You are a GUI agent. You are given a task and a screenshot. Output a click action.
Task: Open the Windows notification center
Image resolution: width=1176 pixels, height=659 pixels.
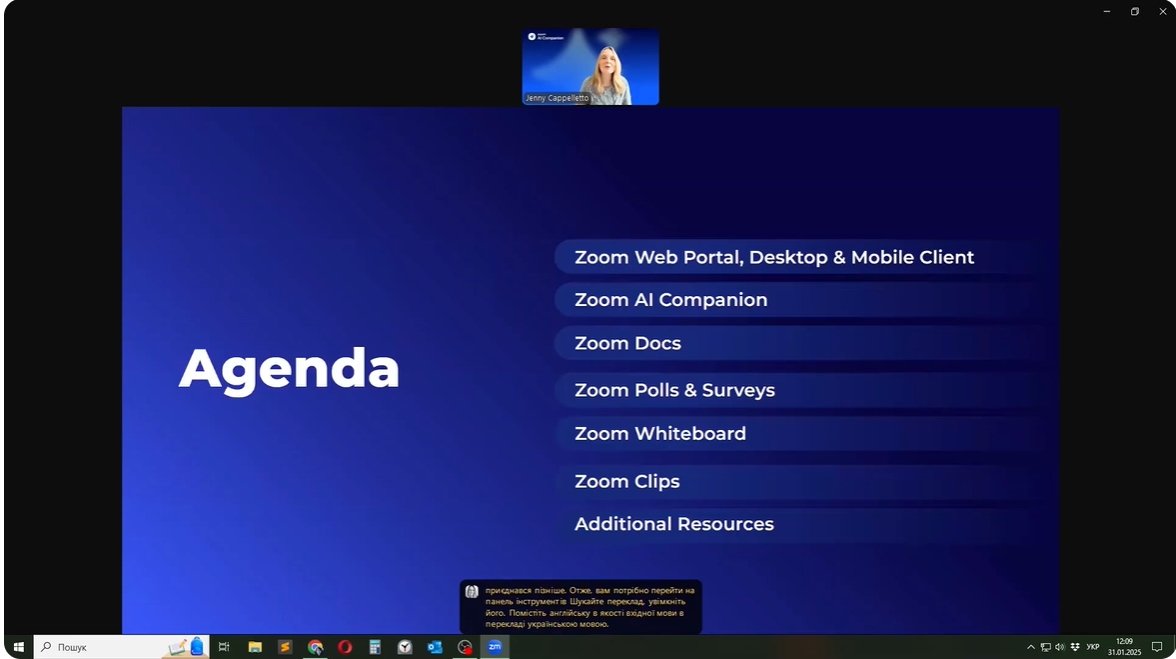coord(1156,647)
